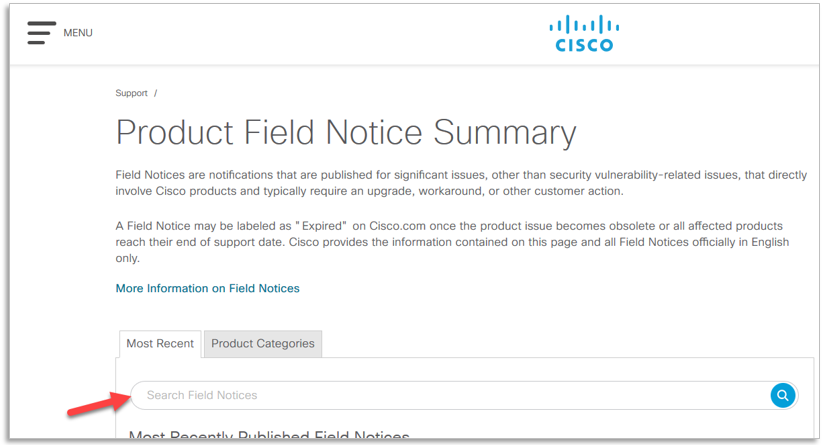Click the breadcrumb slash separator after Support
The height and width of the screenshot is (445, 826).
[x=156, y=93]
